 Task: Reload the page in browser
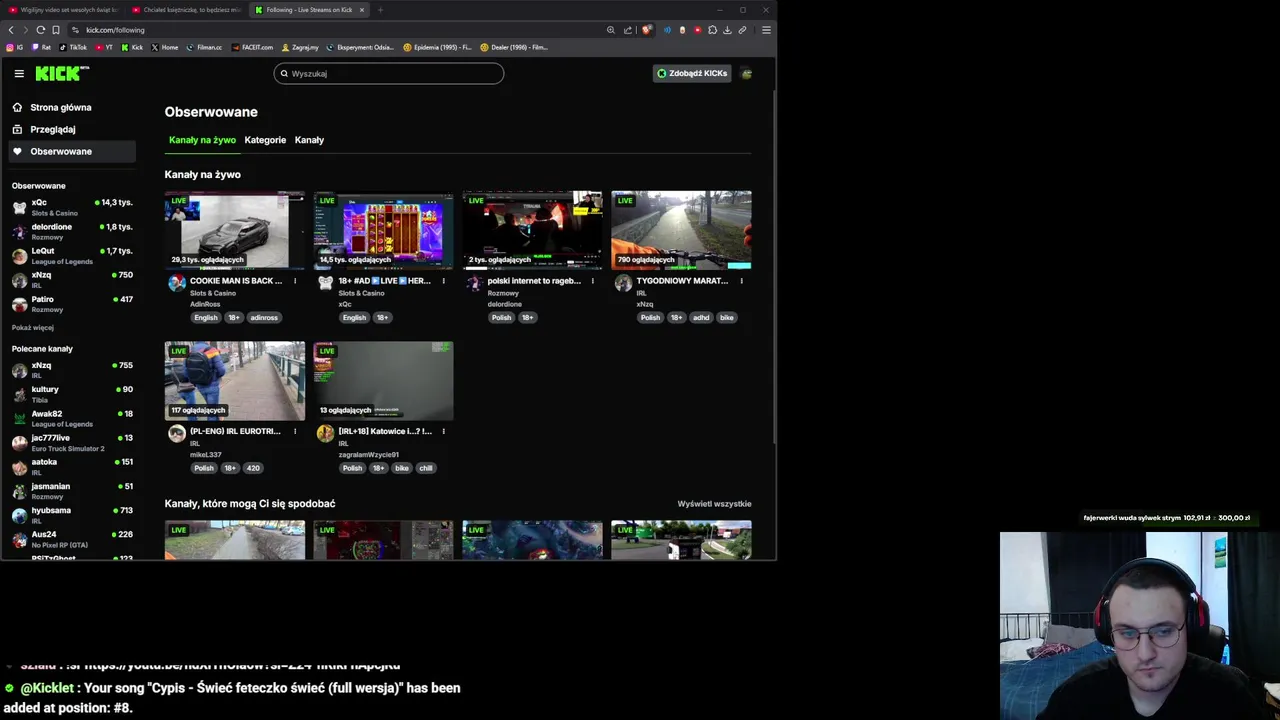[41, 30]
